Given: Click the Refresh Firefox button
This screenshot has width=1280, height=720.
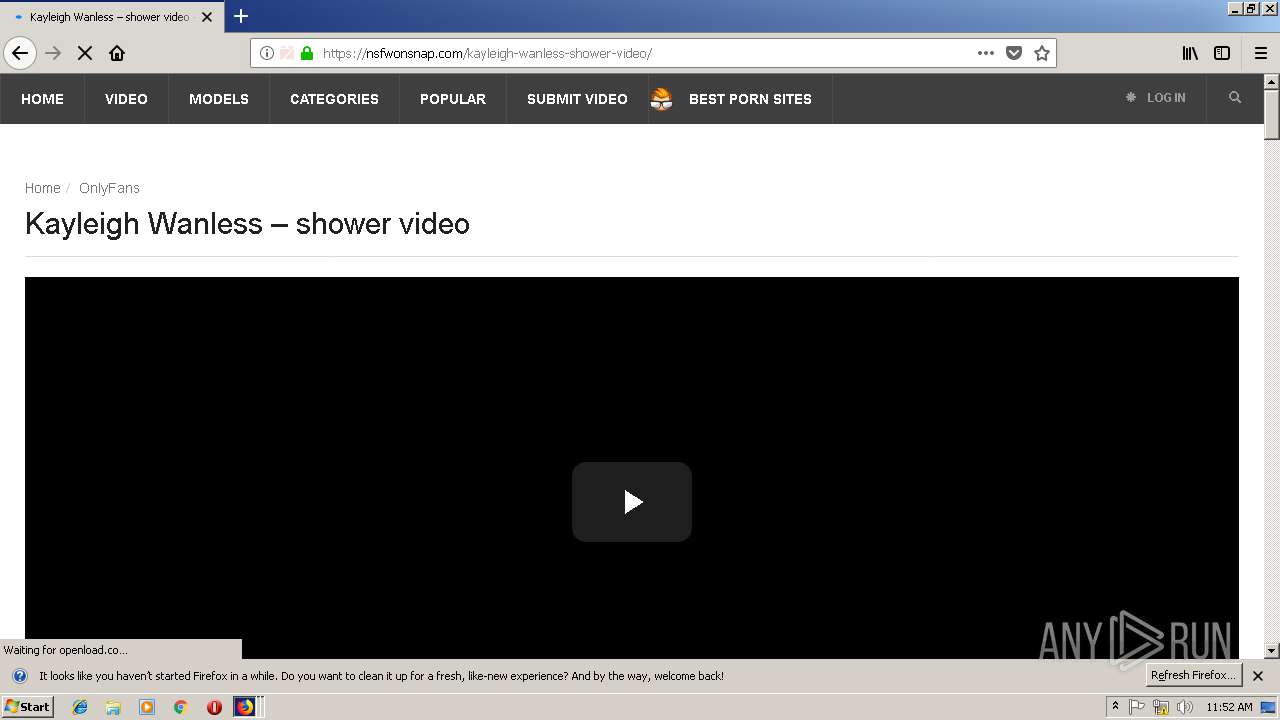Looking at the screenshot, I should (x=1193, y=675).
